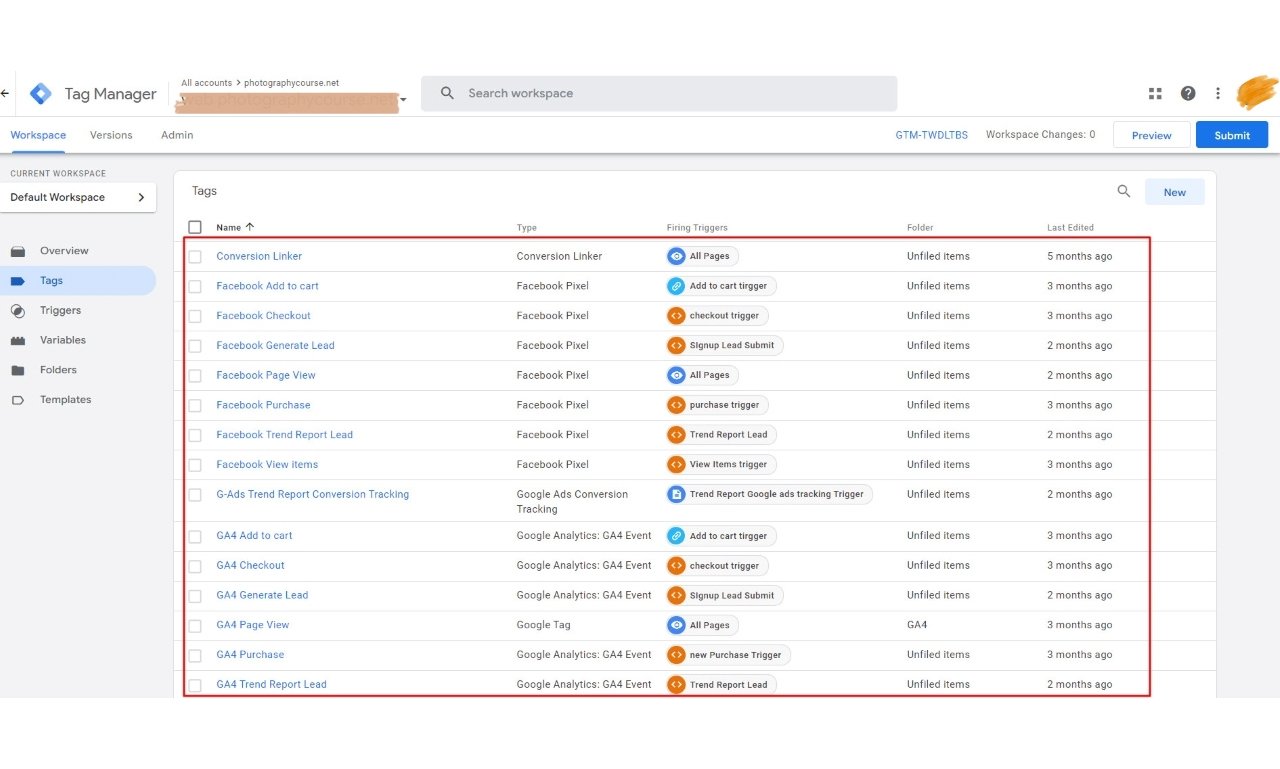Switch to the Versions tab
Screen dimensions: 1280x769
[111, 135]
